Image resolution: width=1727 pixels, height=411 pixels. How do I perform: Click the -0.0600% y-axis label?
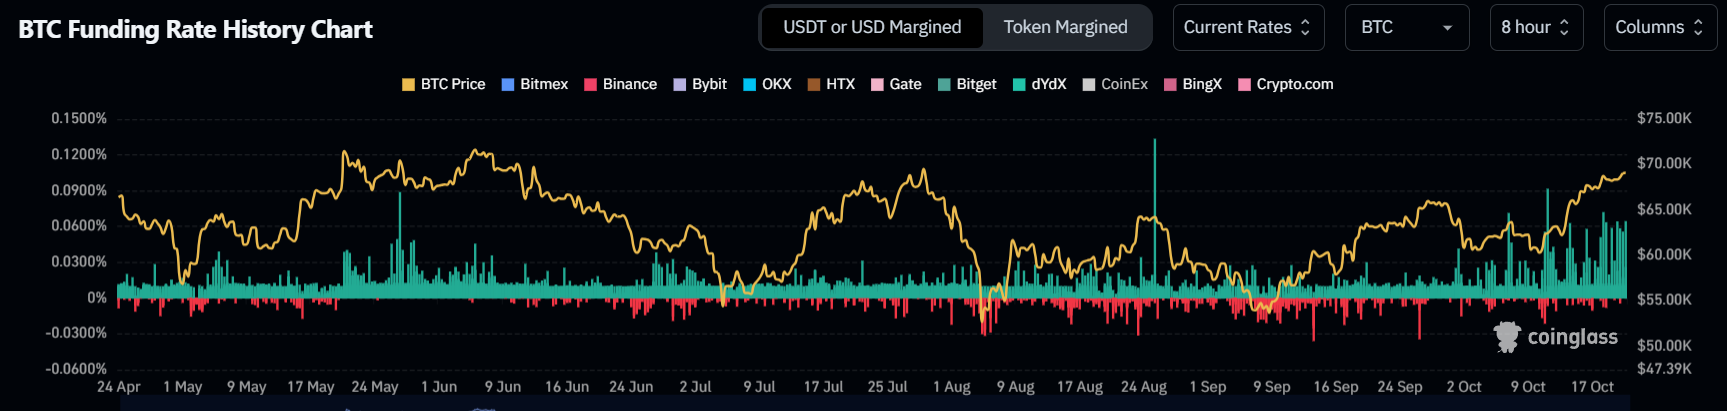(76, 369)
